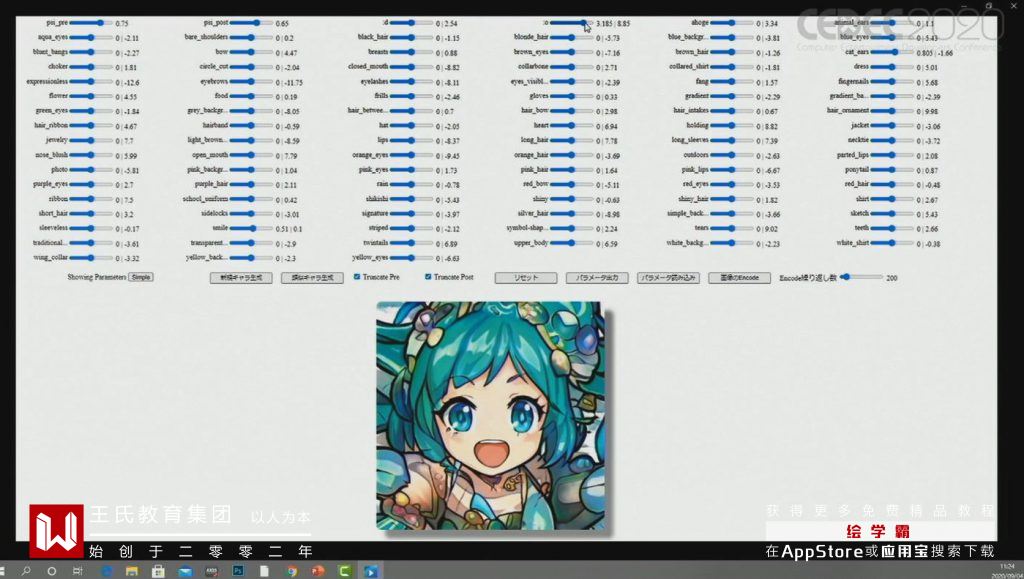Click the generated anime character image
Screen dimensions: 1024x579
490,415
